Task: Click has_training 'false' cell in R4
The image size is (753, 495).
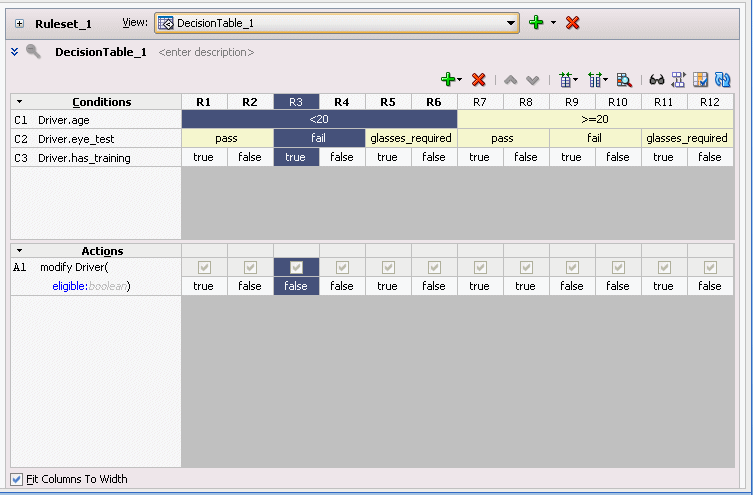Action: click(x=342, y=157)
